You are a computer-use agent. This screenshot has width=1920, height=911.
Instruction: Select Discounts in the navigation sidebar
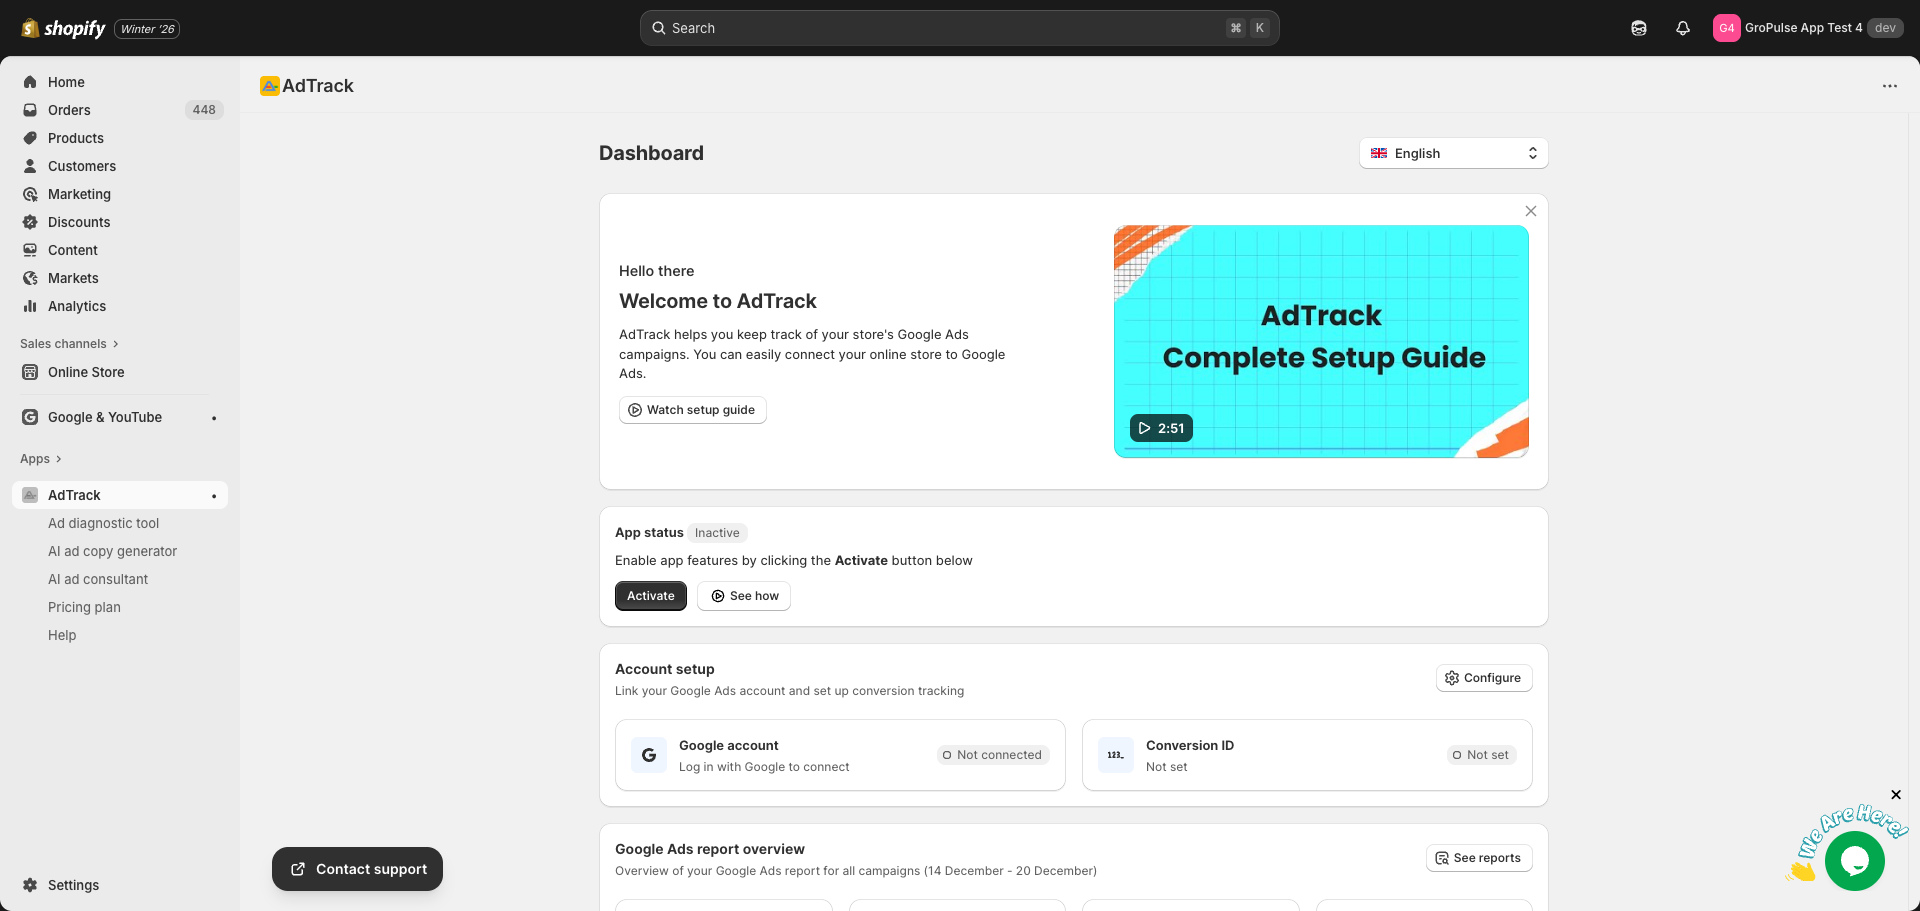point(79,222)
